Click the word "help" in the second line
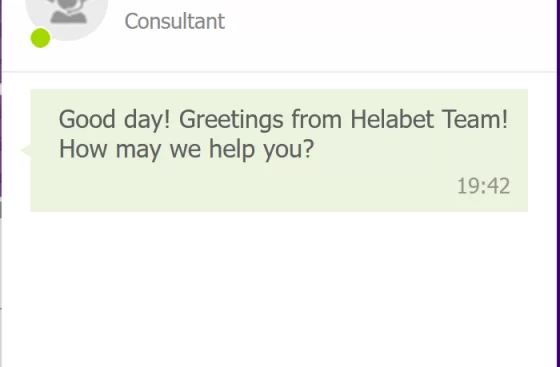Image resolution: width=560 pixels, height=367 pixels. (232, 149)
